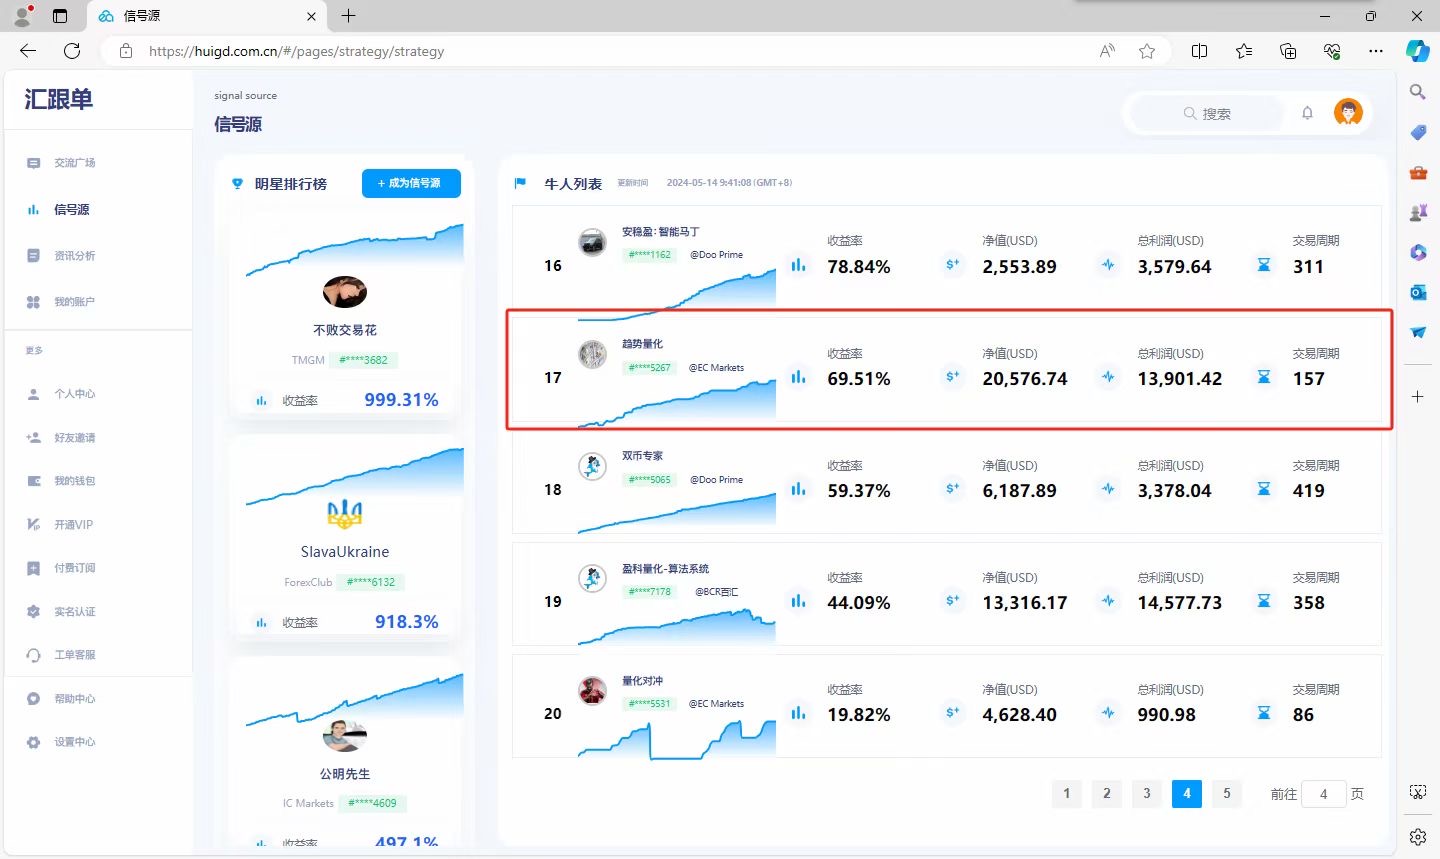Click the 付费订阅 bookmark icon
Image resolution: width=1440 pixels, height=859 pixels.
[x=33, y=568]
